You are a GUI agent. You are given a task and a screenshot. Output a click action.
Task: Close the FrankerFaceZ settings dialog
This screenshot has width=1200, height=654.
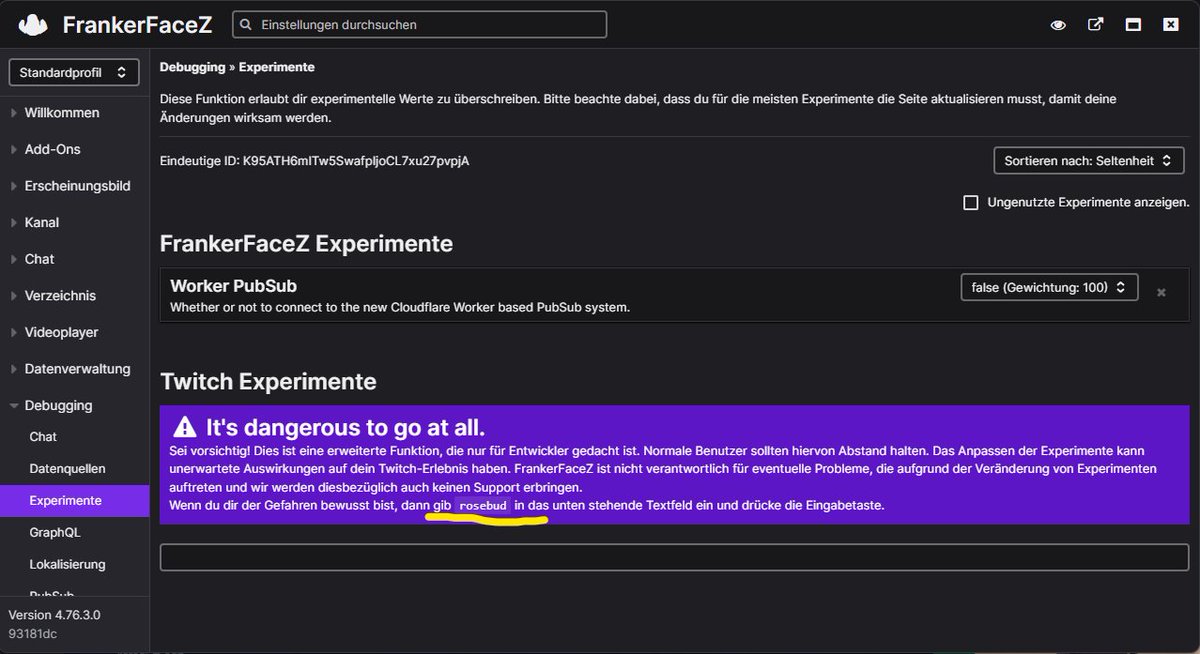[x=1170, y=25]
